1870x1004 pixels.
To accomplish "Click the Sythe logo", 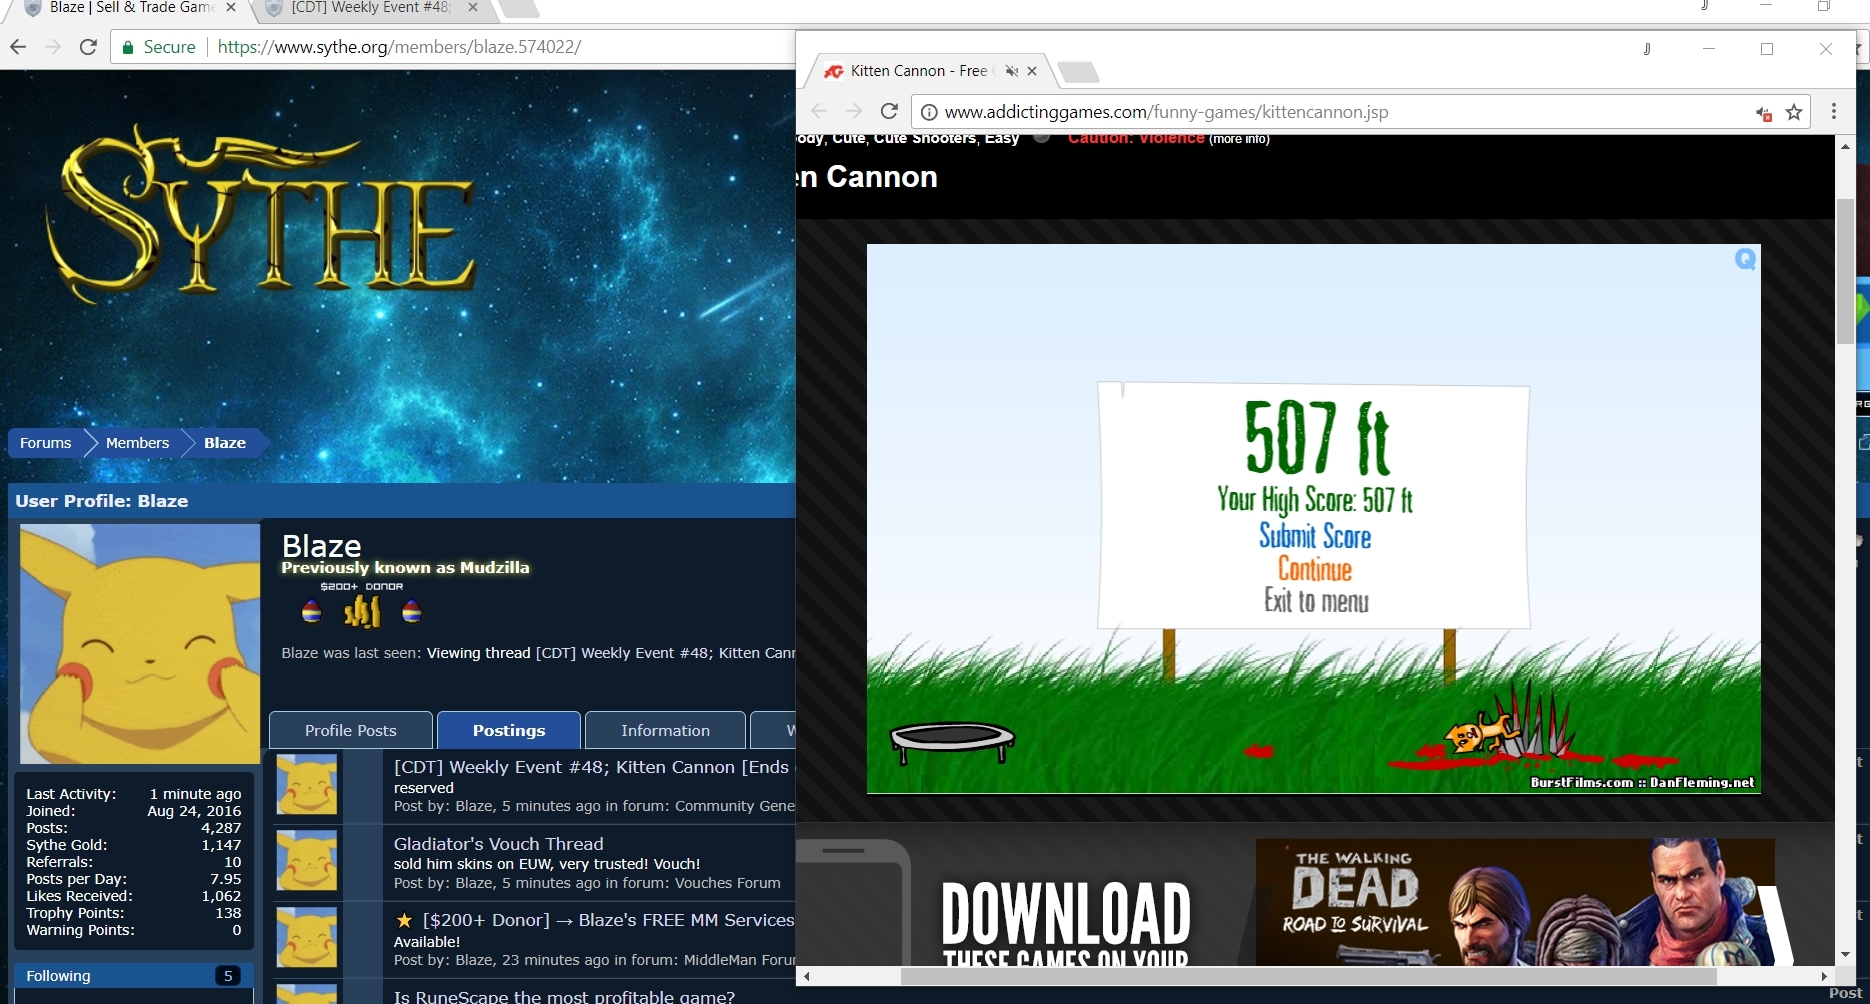I will point(260,215).
